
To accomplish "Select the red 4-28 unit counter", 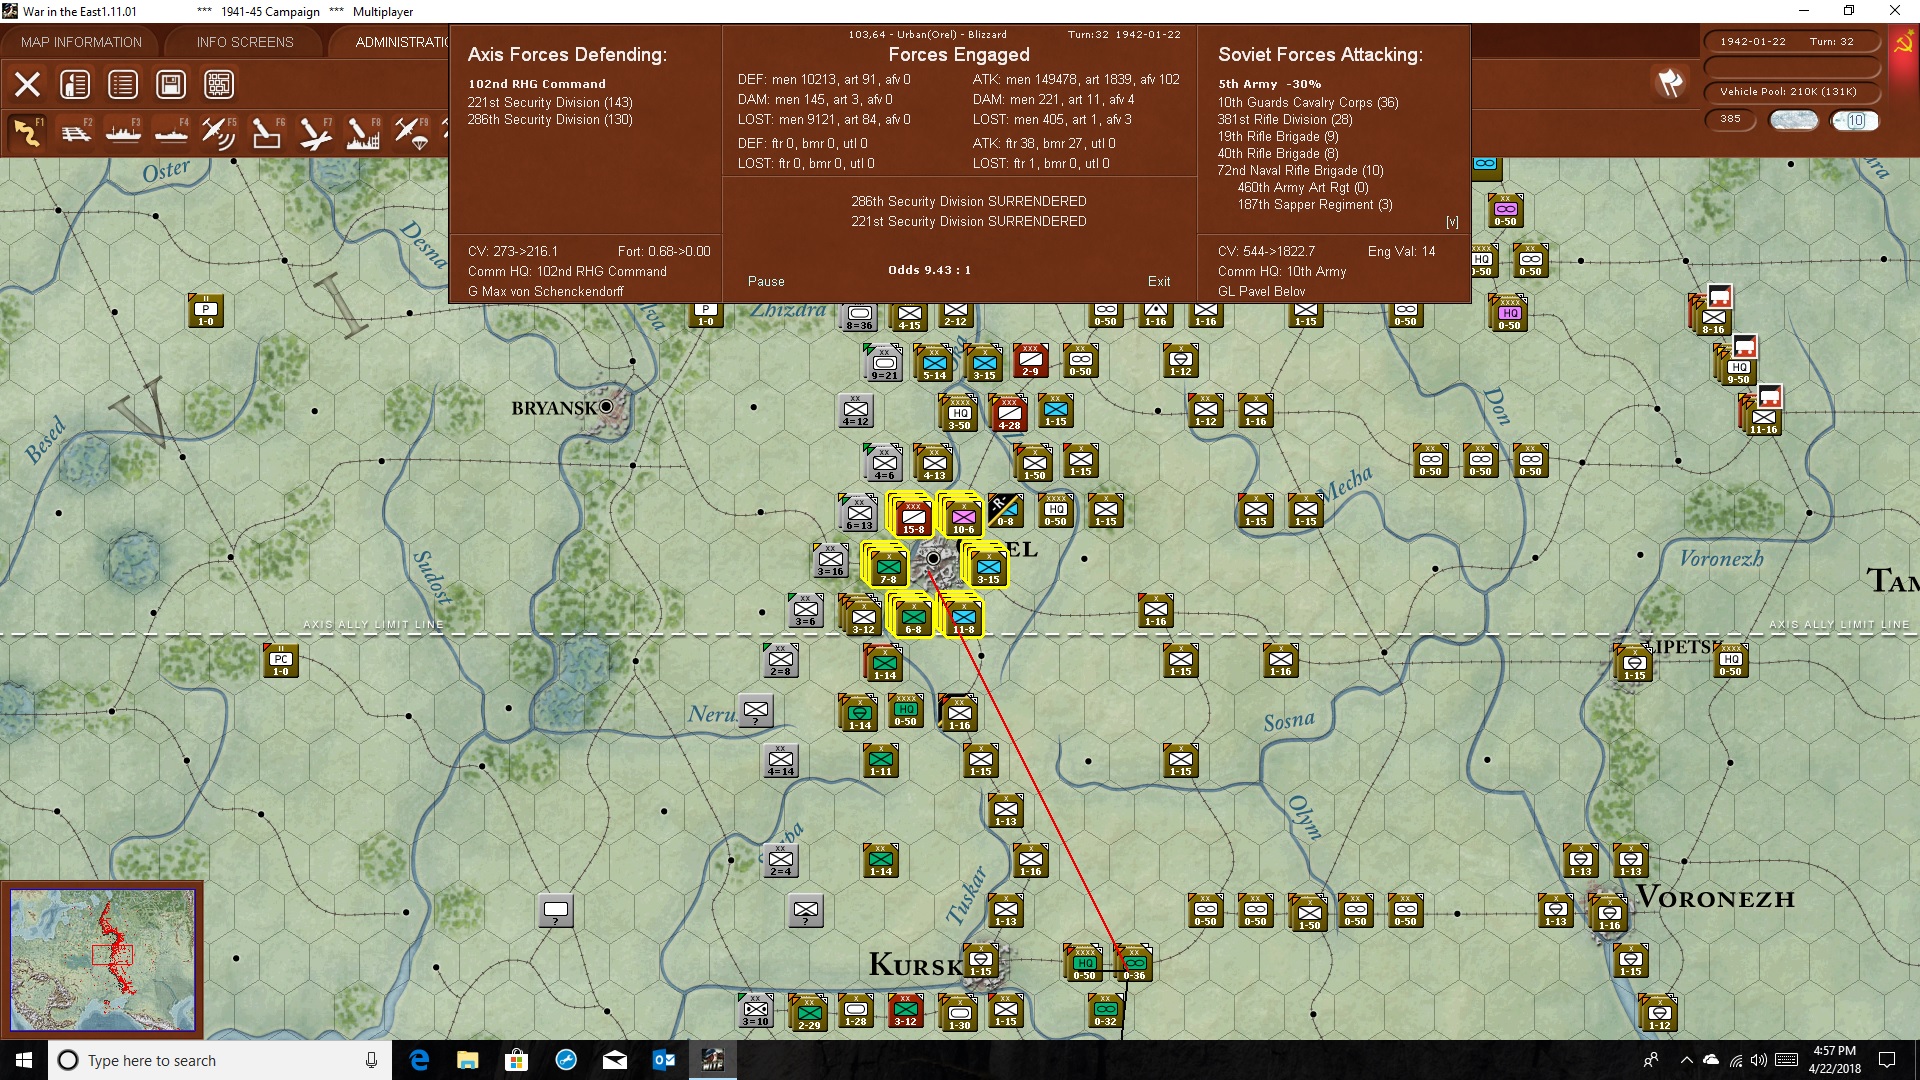I will pos(1009,412).
